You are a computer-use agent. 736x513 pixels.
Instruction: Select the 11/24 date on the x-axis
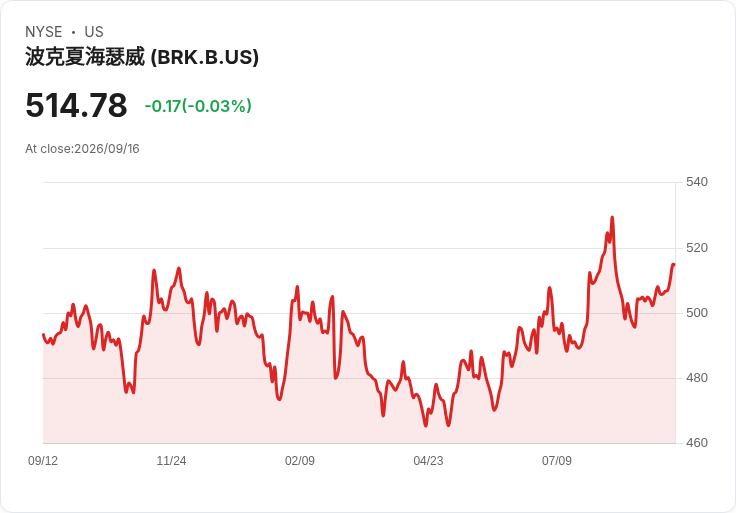point(171,460)
